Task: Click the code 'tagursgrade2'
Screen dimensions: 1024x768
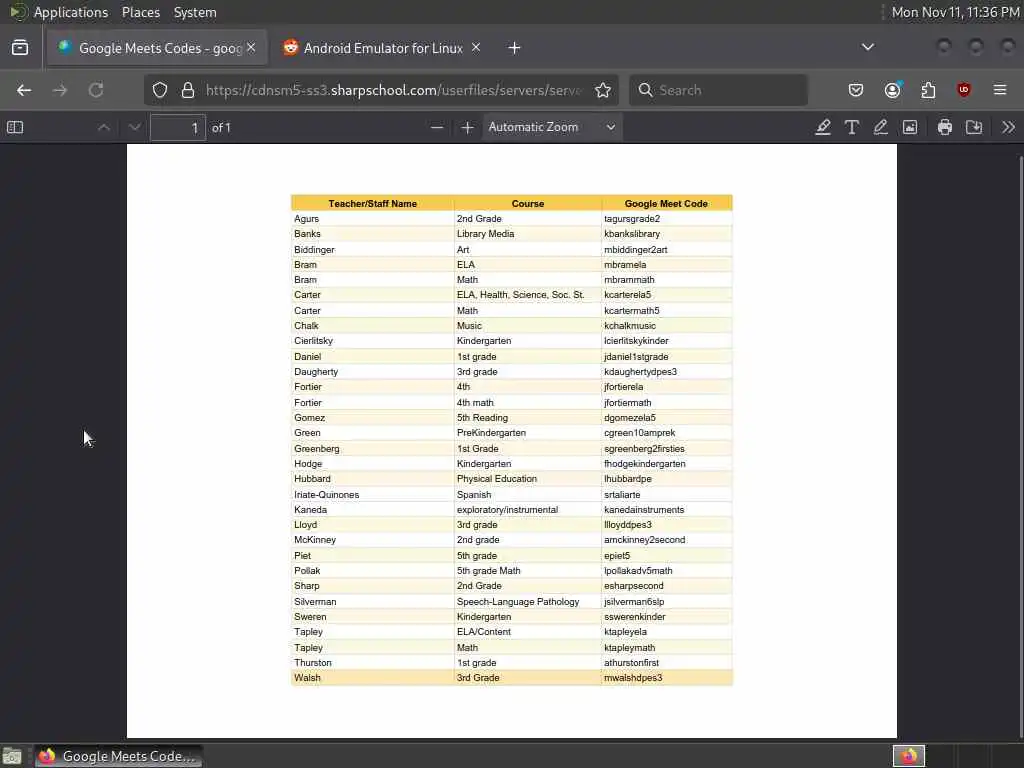Action: coord(632,219)
